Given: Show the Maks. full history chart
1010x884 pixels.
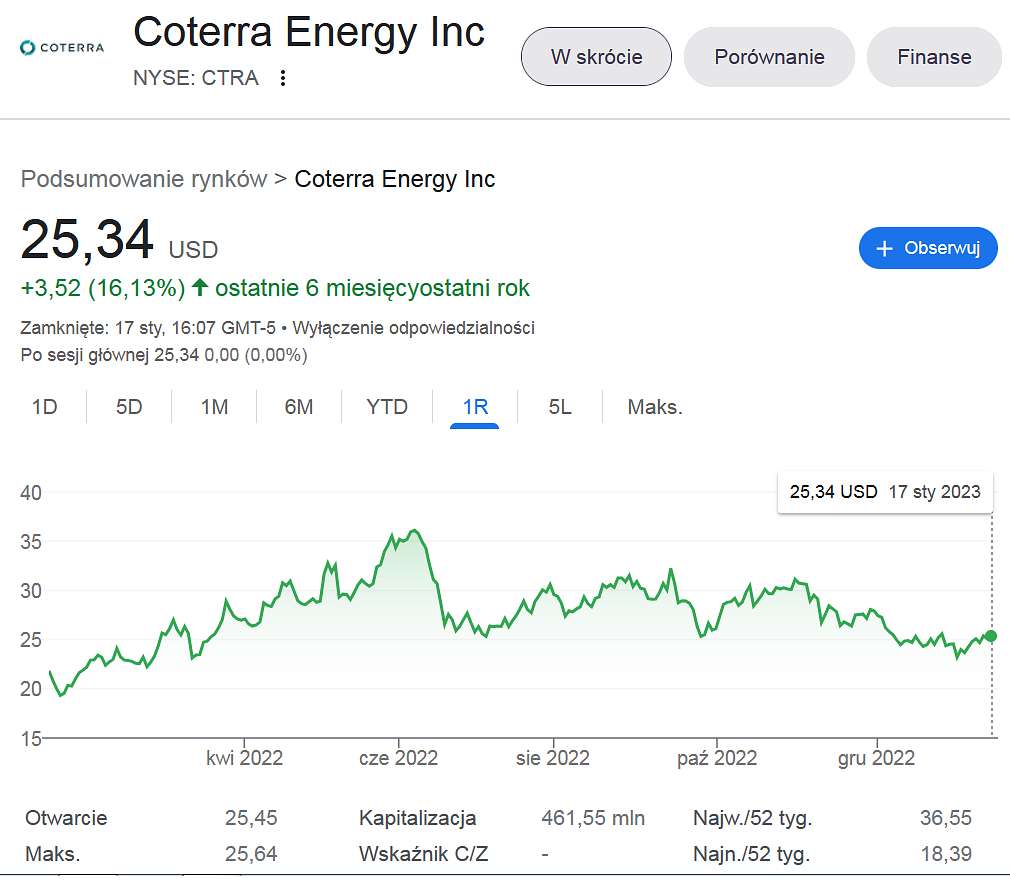Looking at the screenshot, I should 654,407.
